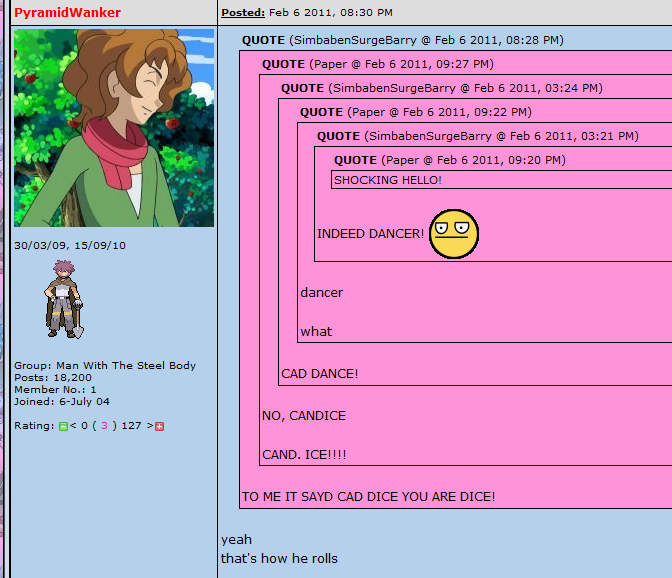Click the pixel trainer sprite image
The image size is (672, 578).
(64, 299)
